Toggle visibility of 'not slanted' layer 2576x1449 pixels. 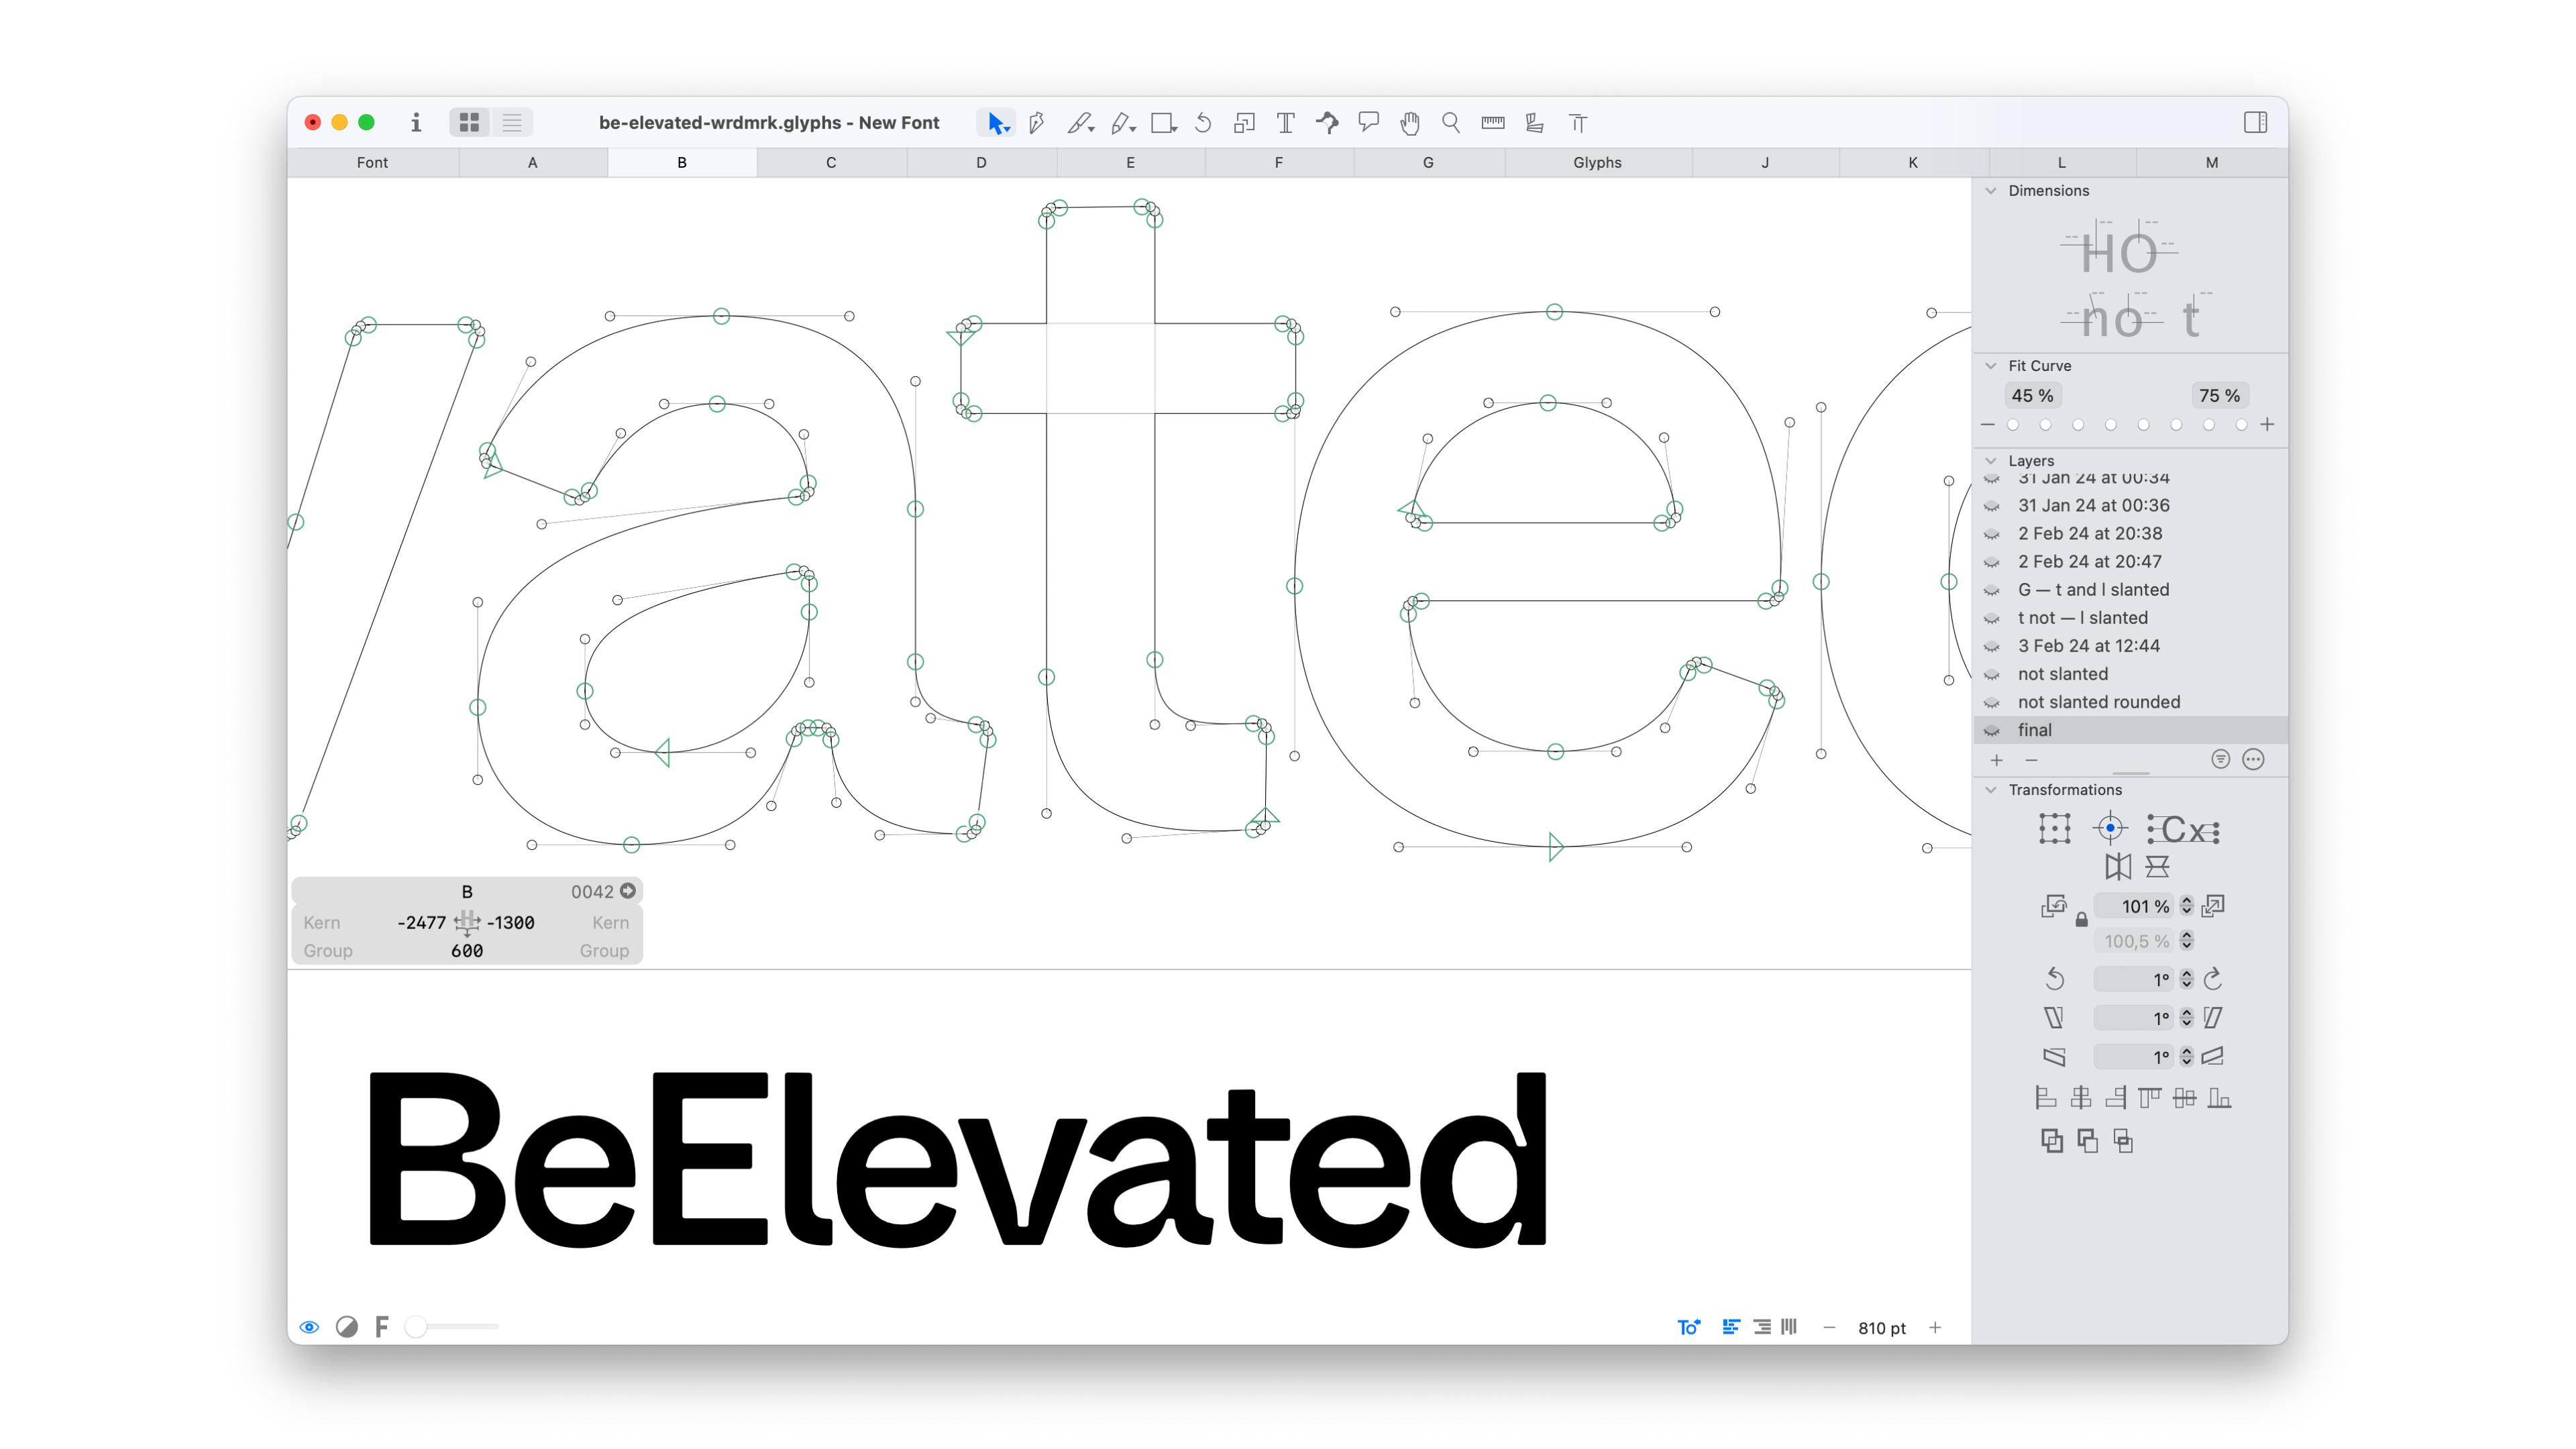[1992, 675]
